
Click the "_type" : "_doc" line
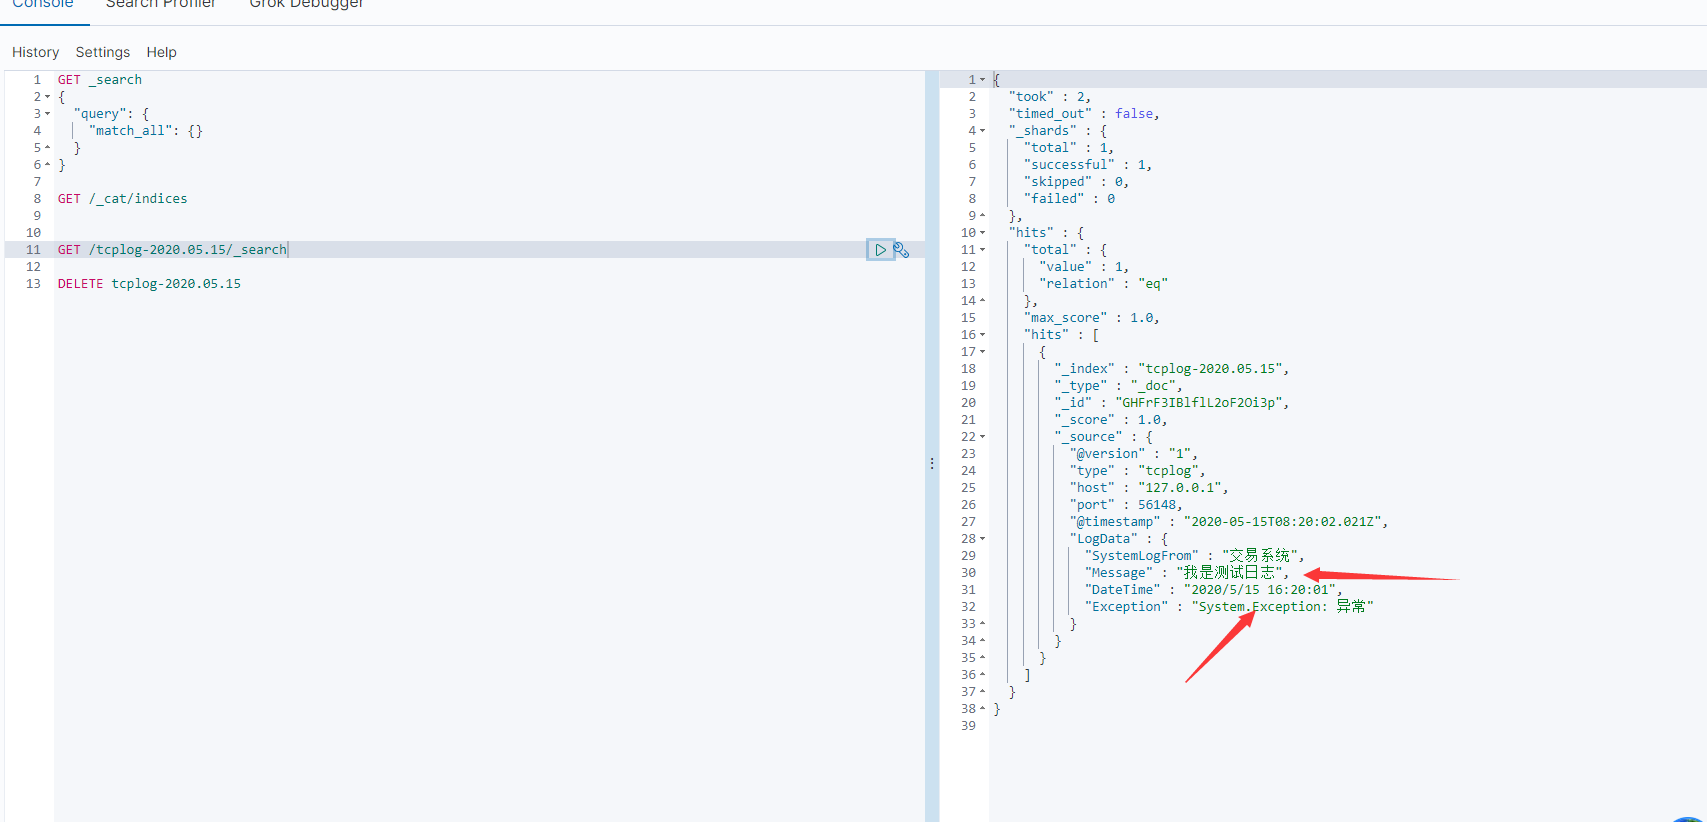tap(1118, 386)
